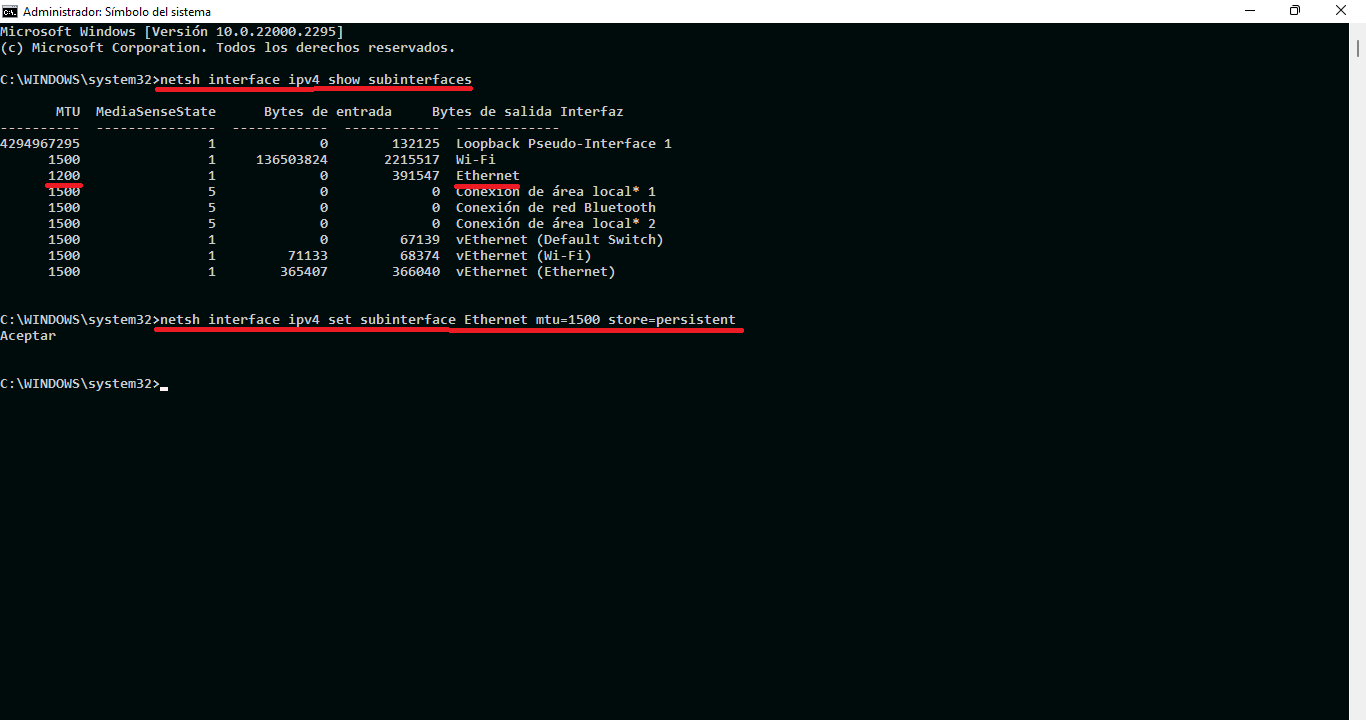Click the 132125 bytes out value
Screen dimensions: 1366x720
[416, 143]
